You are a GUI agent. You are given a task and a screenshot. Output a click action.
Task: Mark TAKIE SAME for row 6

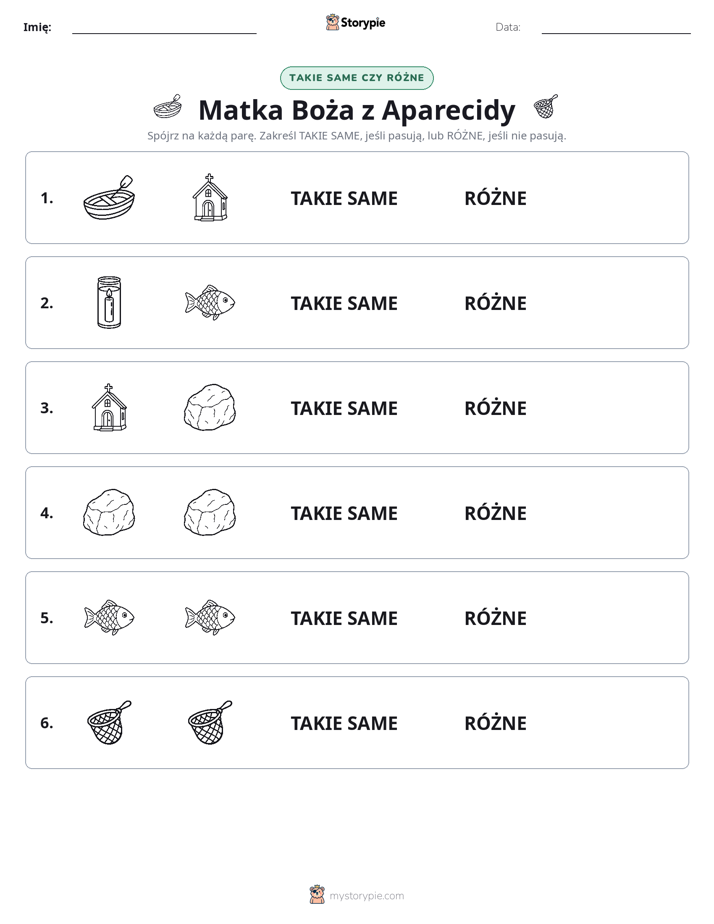[x=344, y=723]
